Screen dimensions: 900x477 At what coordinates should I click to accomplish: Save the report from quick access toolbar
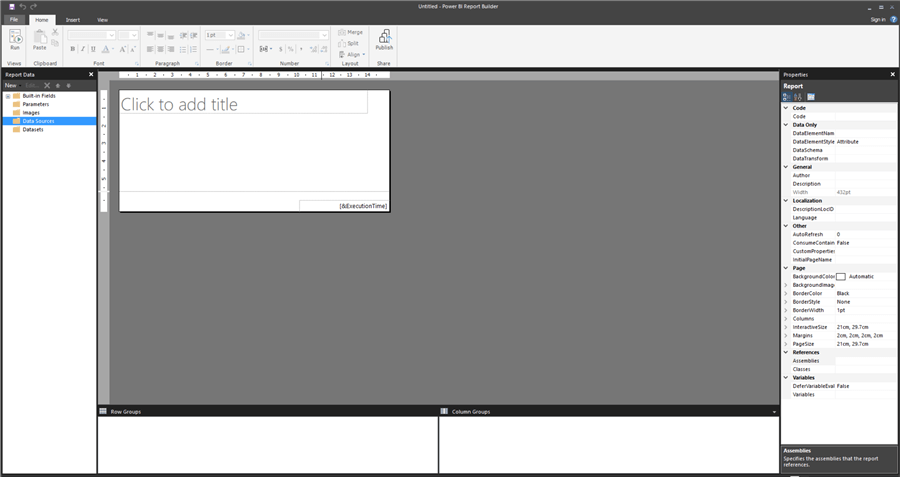[11, 6]
